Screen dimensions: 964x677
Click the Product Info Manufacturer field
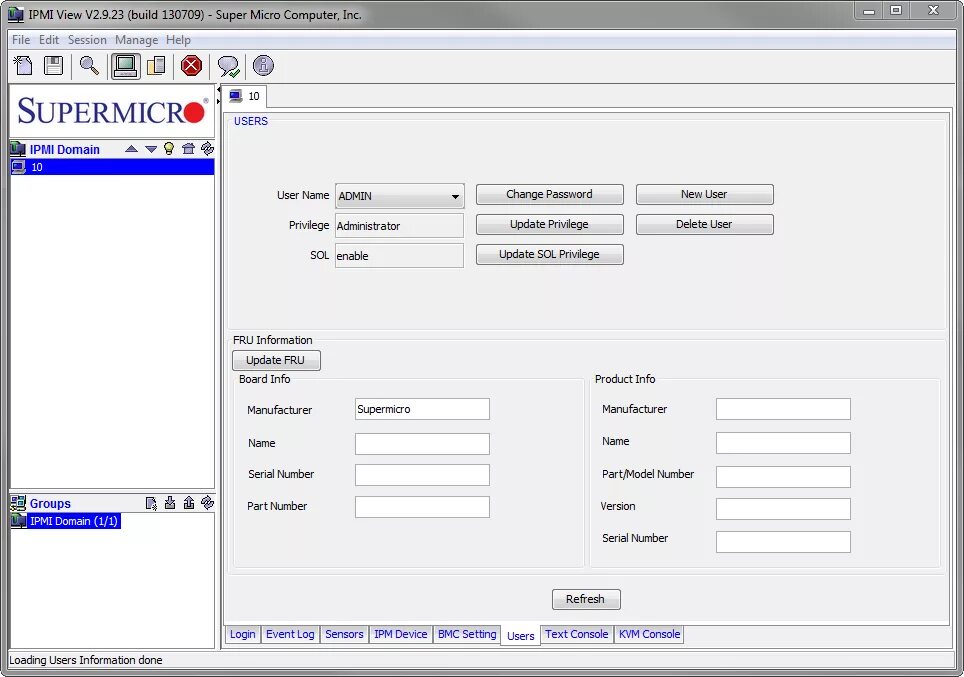click(x=783, y=409)
